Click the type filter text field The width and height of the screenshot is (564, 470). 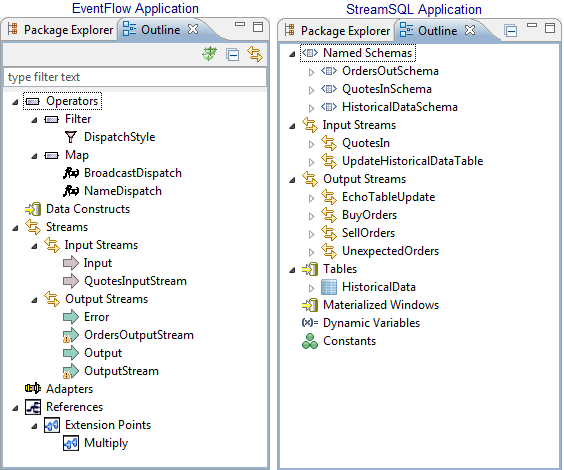(135, 77)
